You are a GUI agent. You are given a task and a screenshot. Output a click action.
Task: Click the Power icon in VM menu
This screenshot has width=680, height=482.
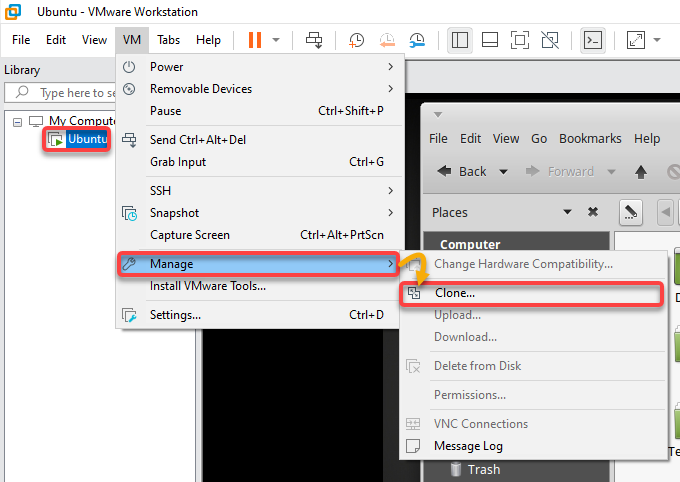click(129, 67)
